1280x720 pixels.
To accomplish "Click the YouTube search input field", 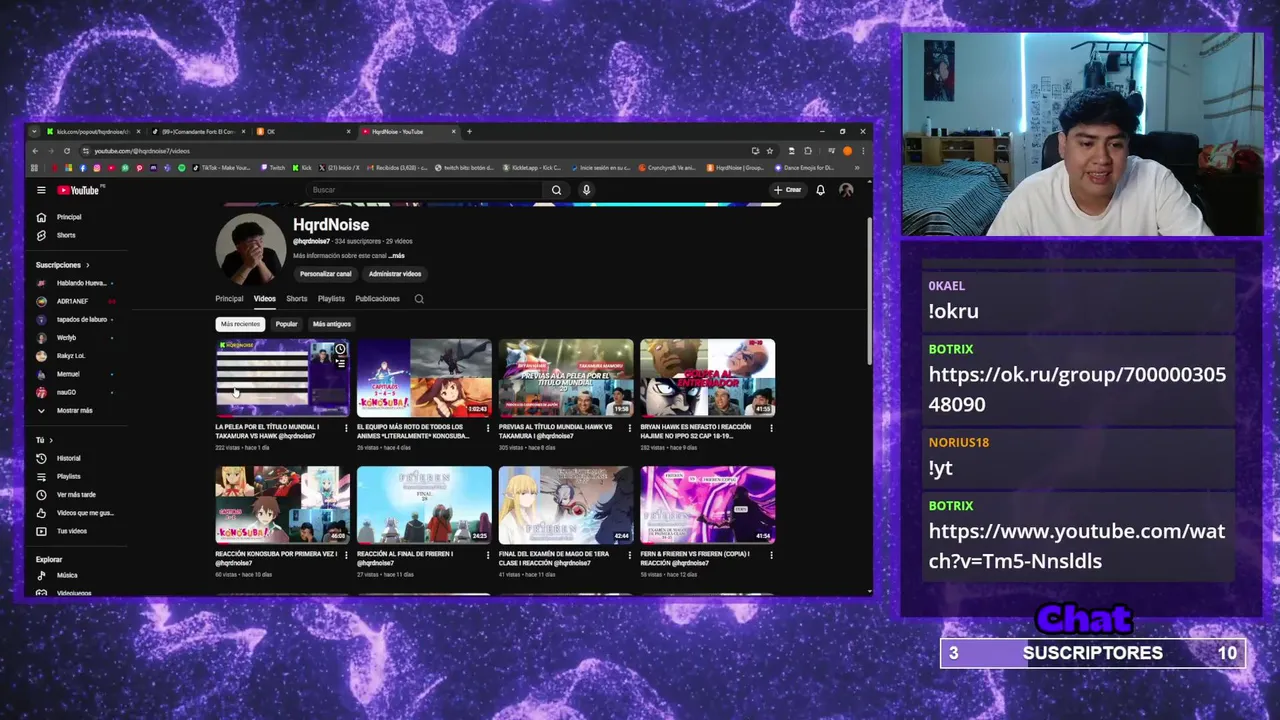I will point(425,190).
